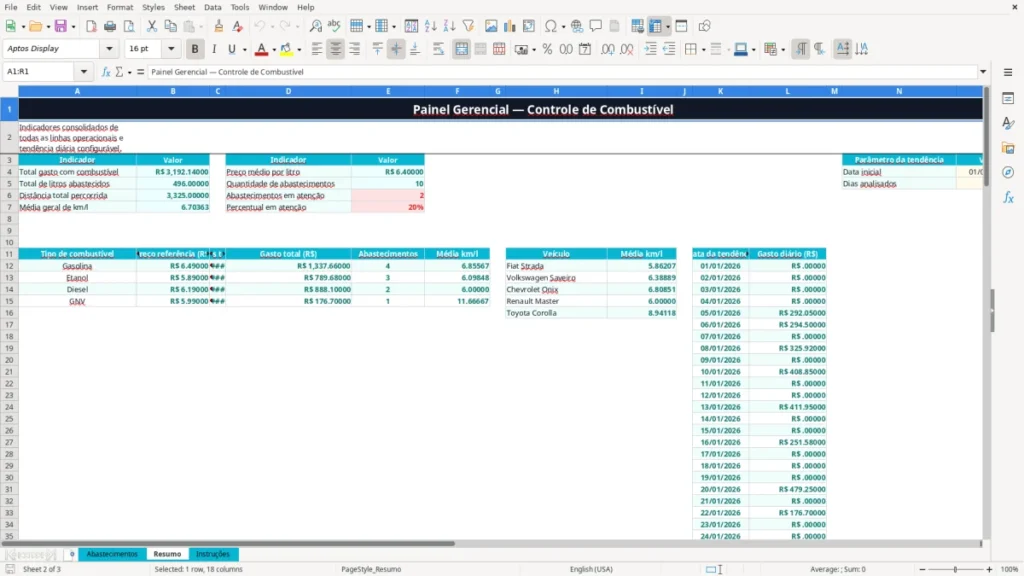The width and height of the screenshot is (1024, 576).
Task: Insert a chart
Action: (x=509, y=26)
